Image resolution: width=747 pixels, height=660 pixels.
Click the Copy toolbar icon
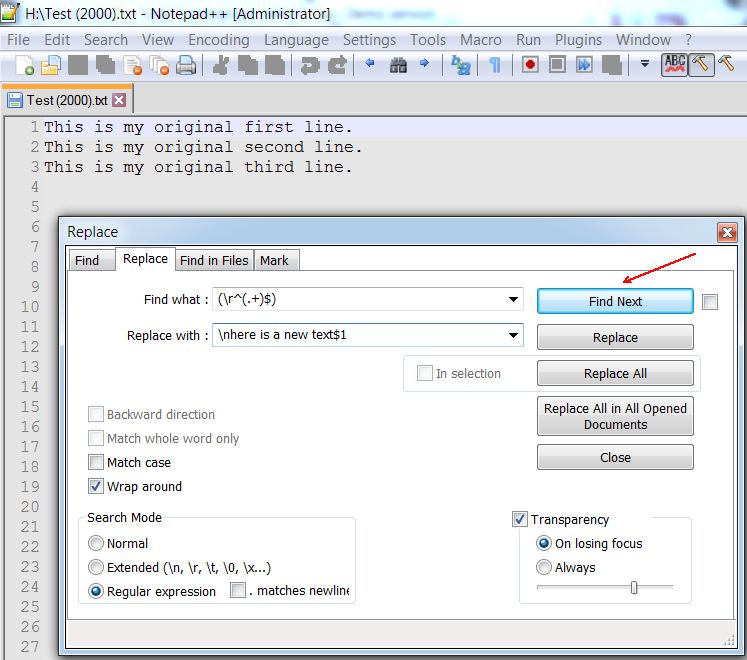point(247,65)
